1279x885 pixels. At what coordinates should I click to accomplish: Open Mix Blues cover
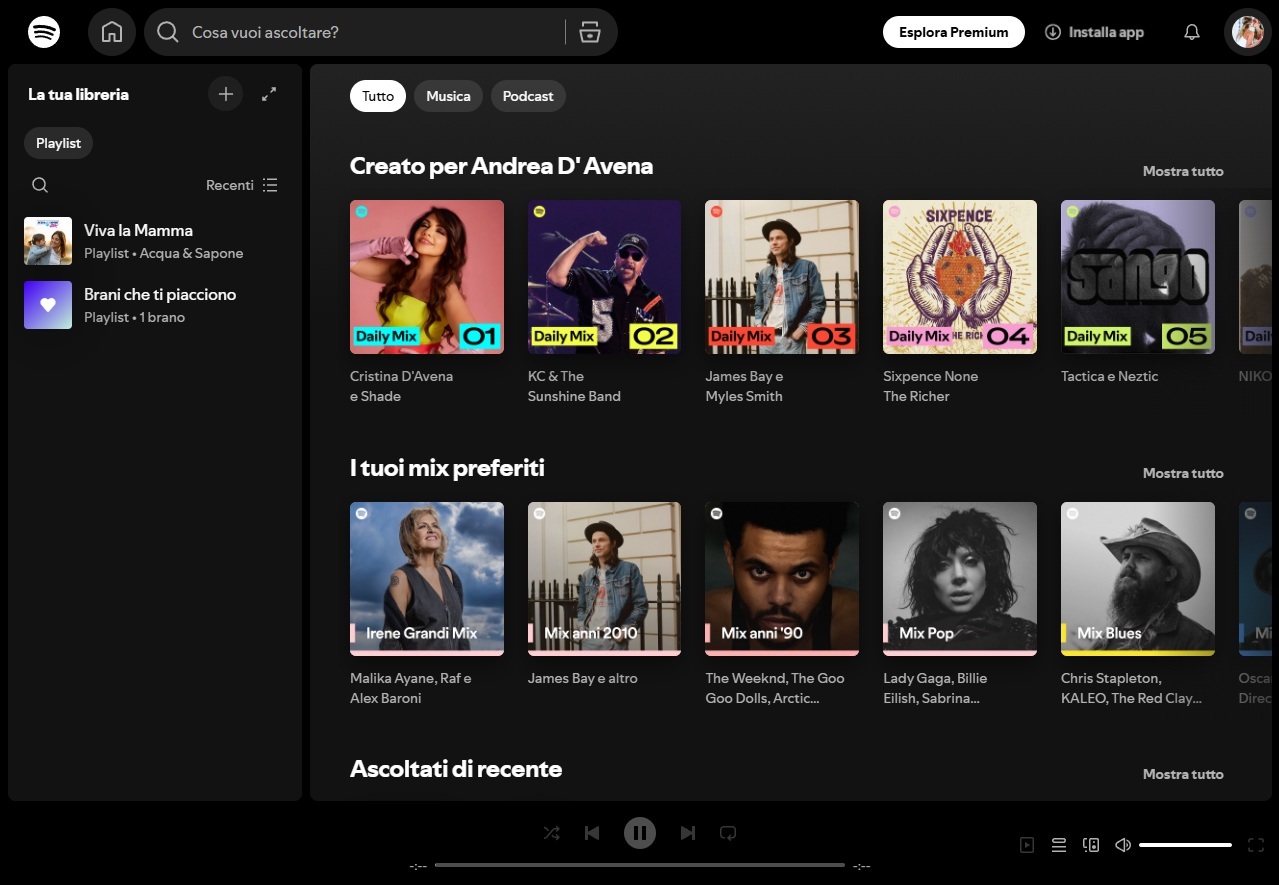click(x=1138, y=579)
